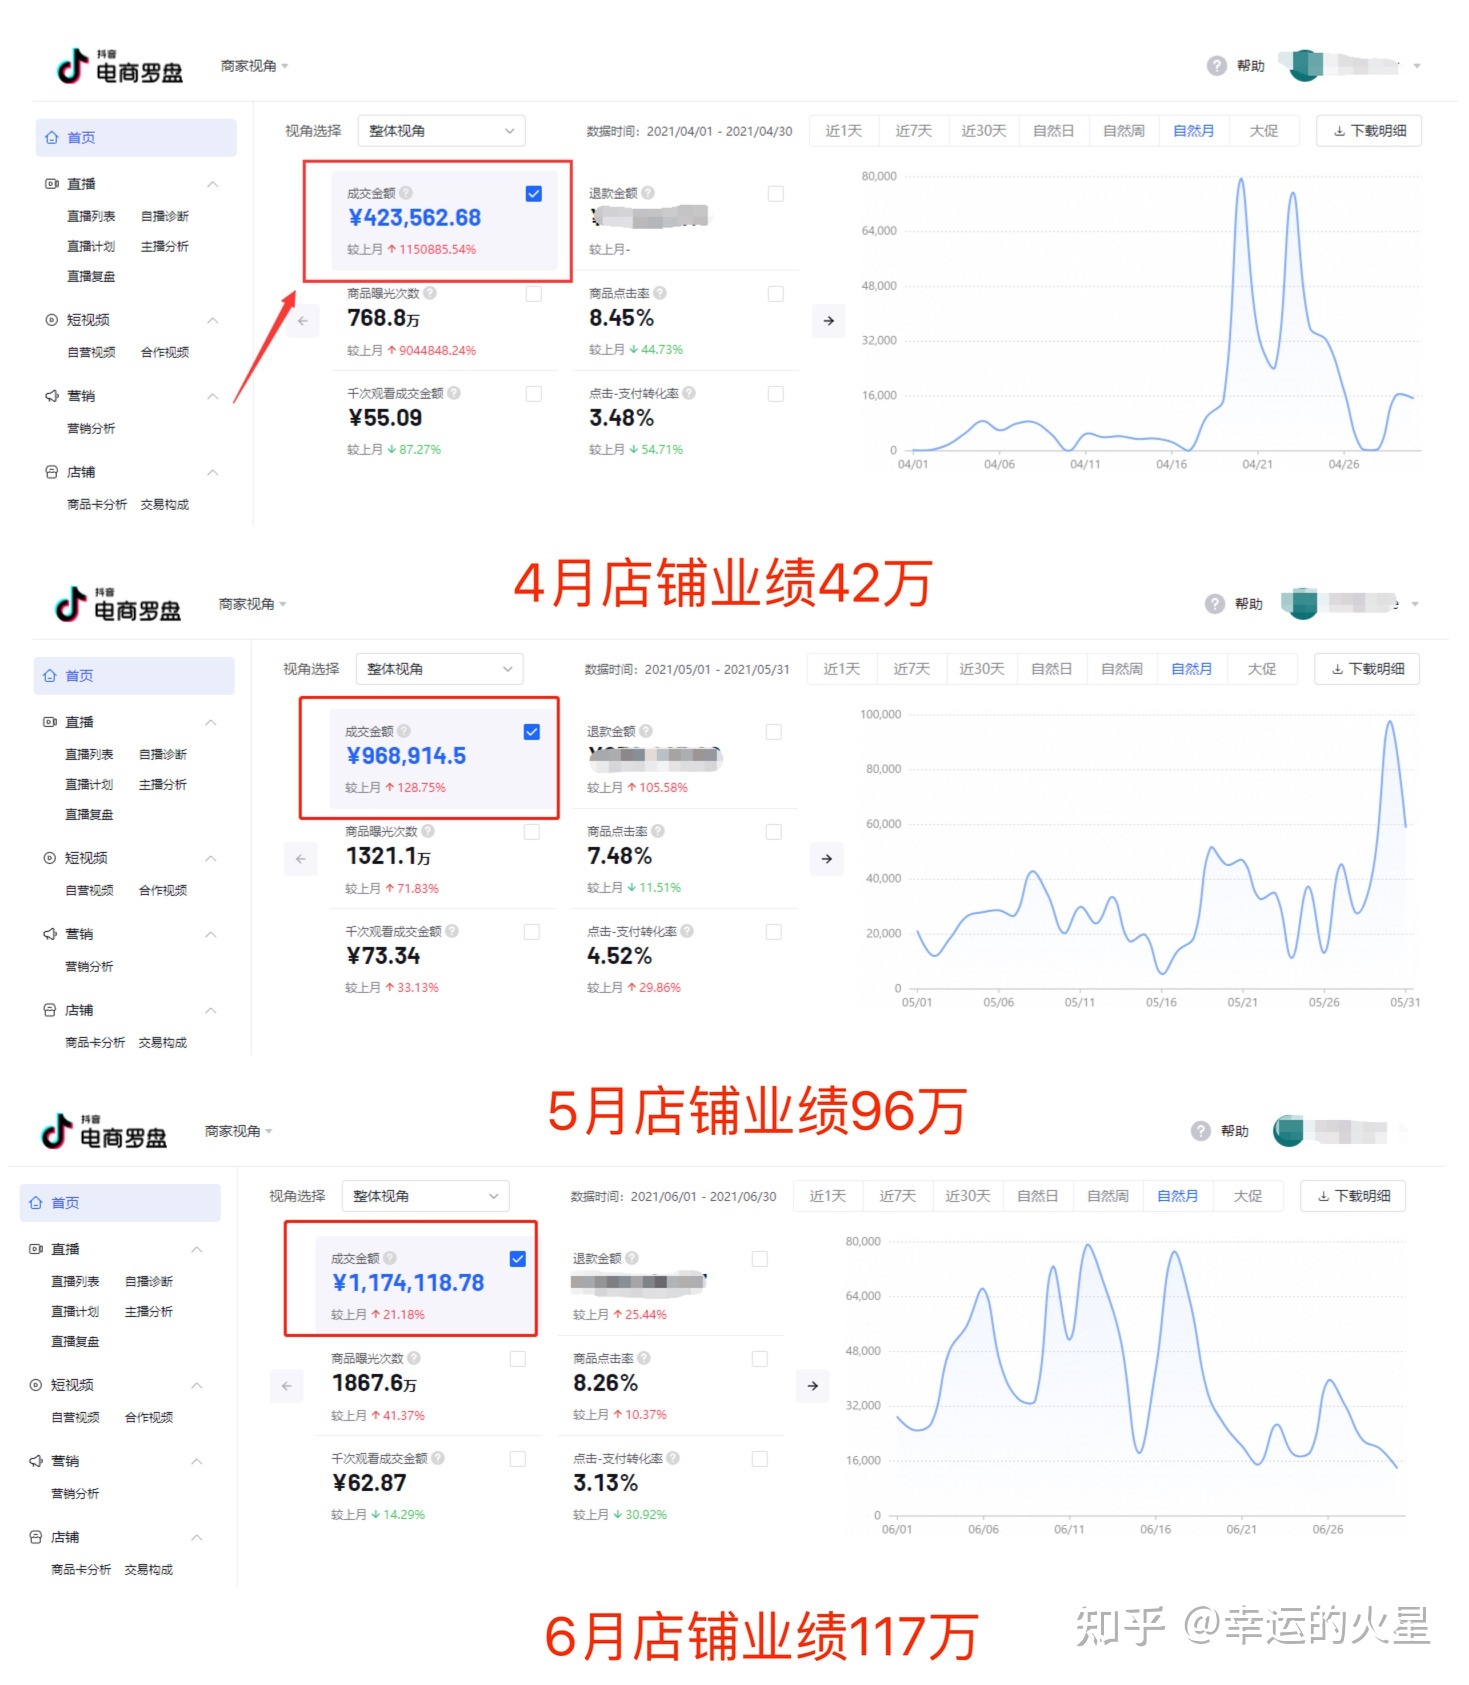Select the 大促 tab in the May panel
1469x1685 pixels.
[1262, 669]
